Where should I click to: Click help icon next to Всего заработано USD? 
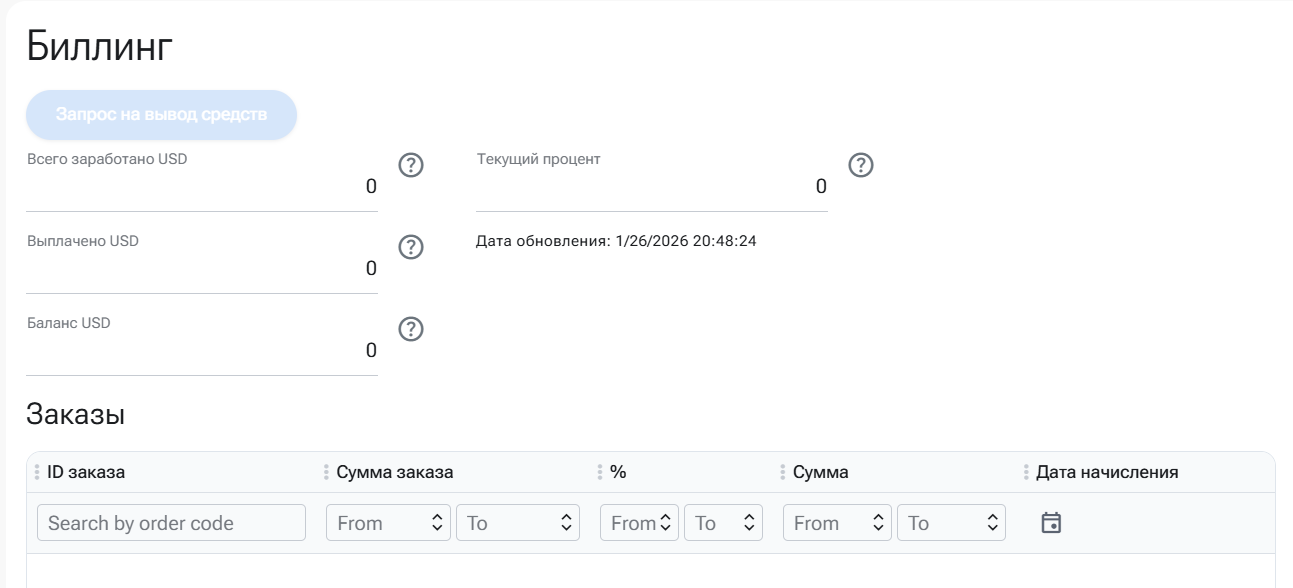[411, 165]
